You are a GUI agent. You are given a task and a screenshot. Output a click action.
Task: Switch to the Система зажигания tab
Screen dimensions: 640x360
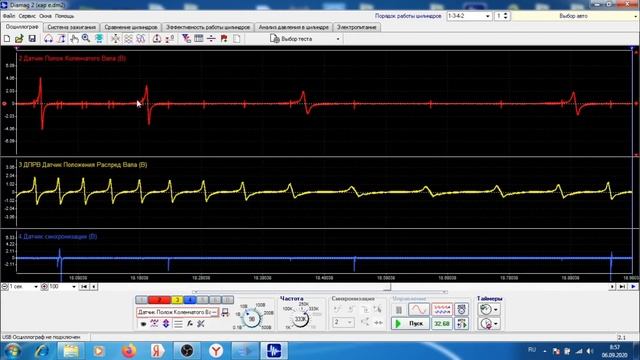(71, 27)
